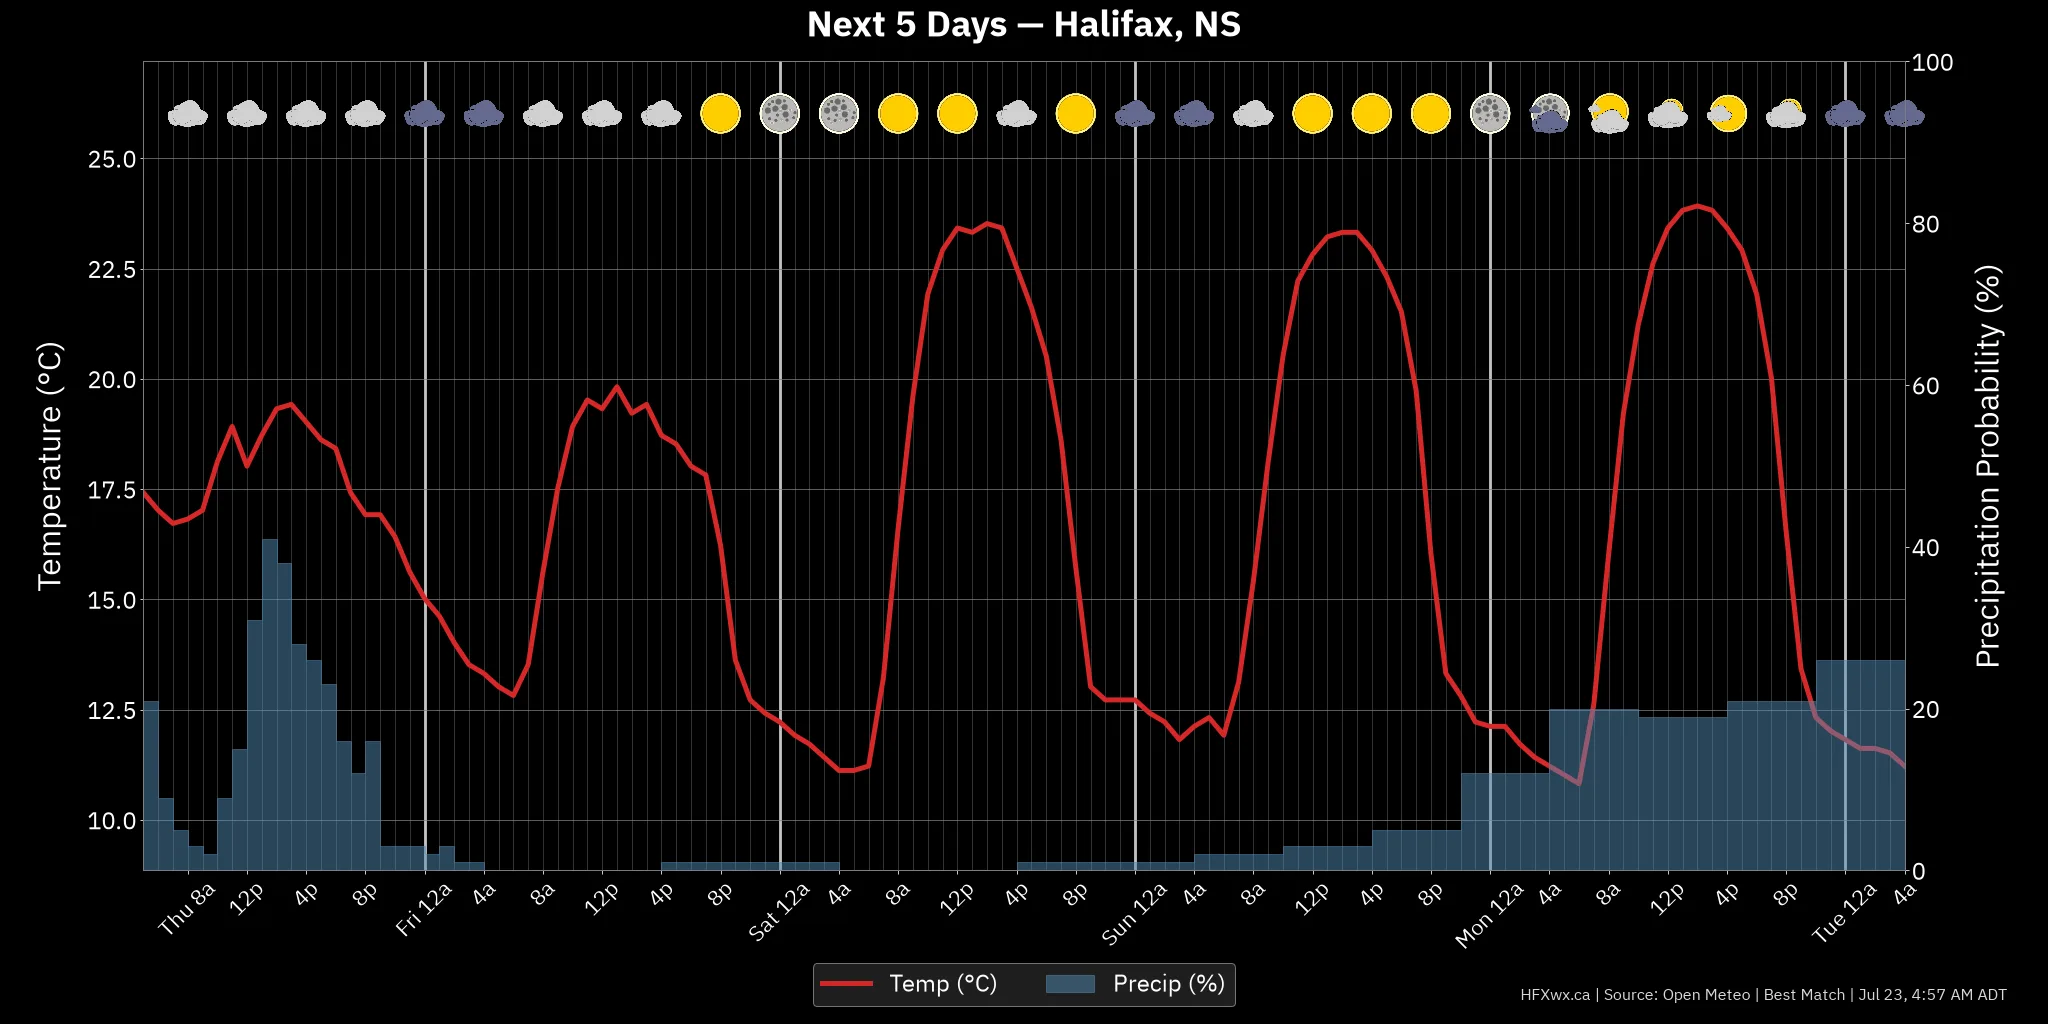
Task: Select the moon icon at Saturday 12 AM
Action: point(780,114)
